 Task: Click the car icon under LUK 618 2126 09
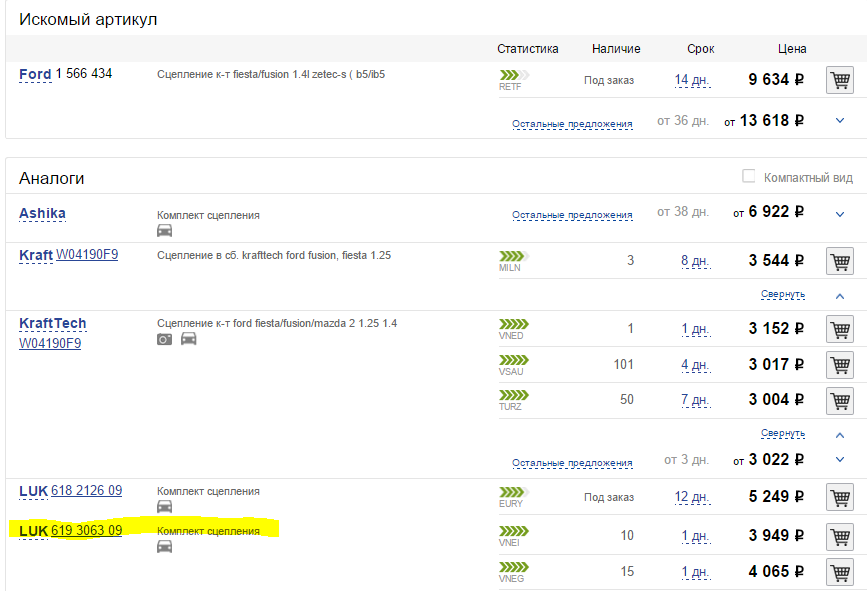(x=164, y=506)
